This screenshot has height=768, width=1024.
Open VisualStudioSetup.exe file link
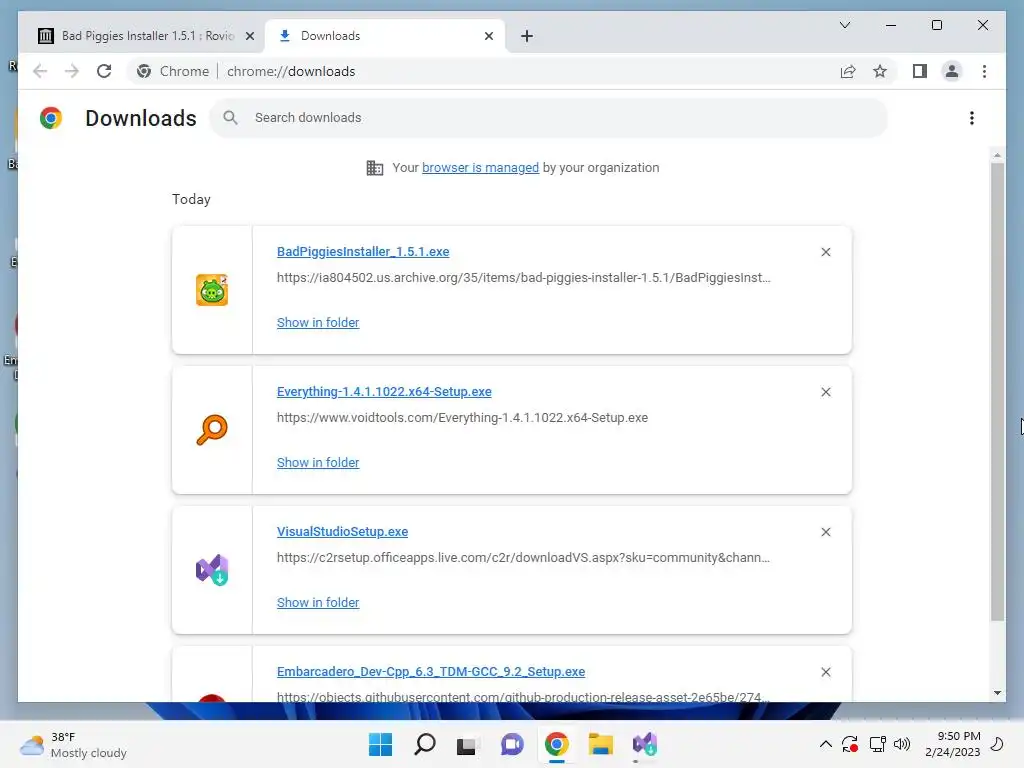coord(342,532)
